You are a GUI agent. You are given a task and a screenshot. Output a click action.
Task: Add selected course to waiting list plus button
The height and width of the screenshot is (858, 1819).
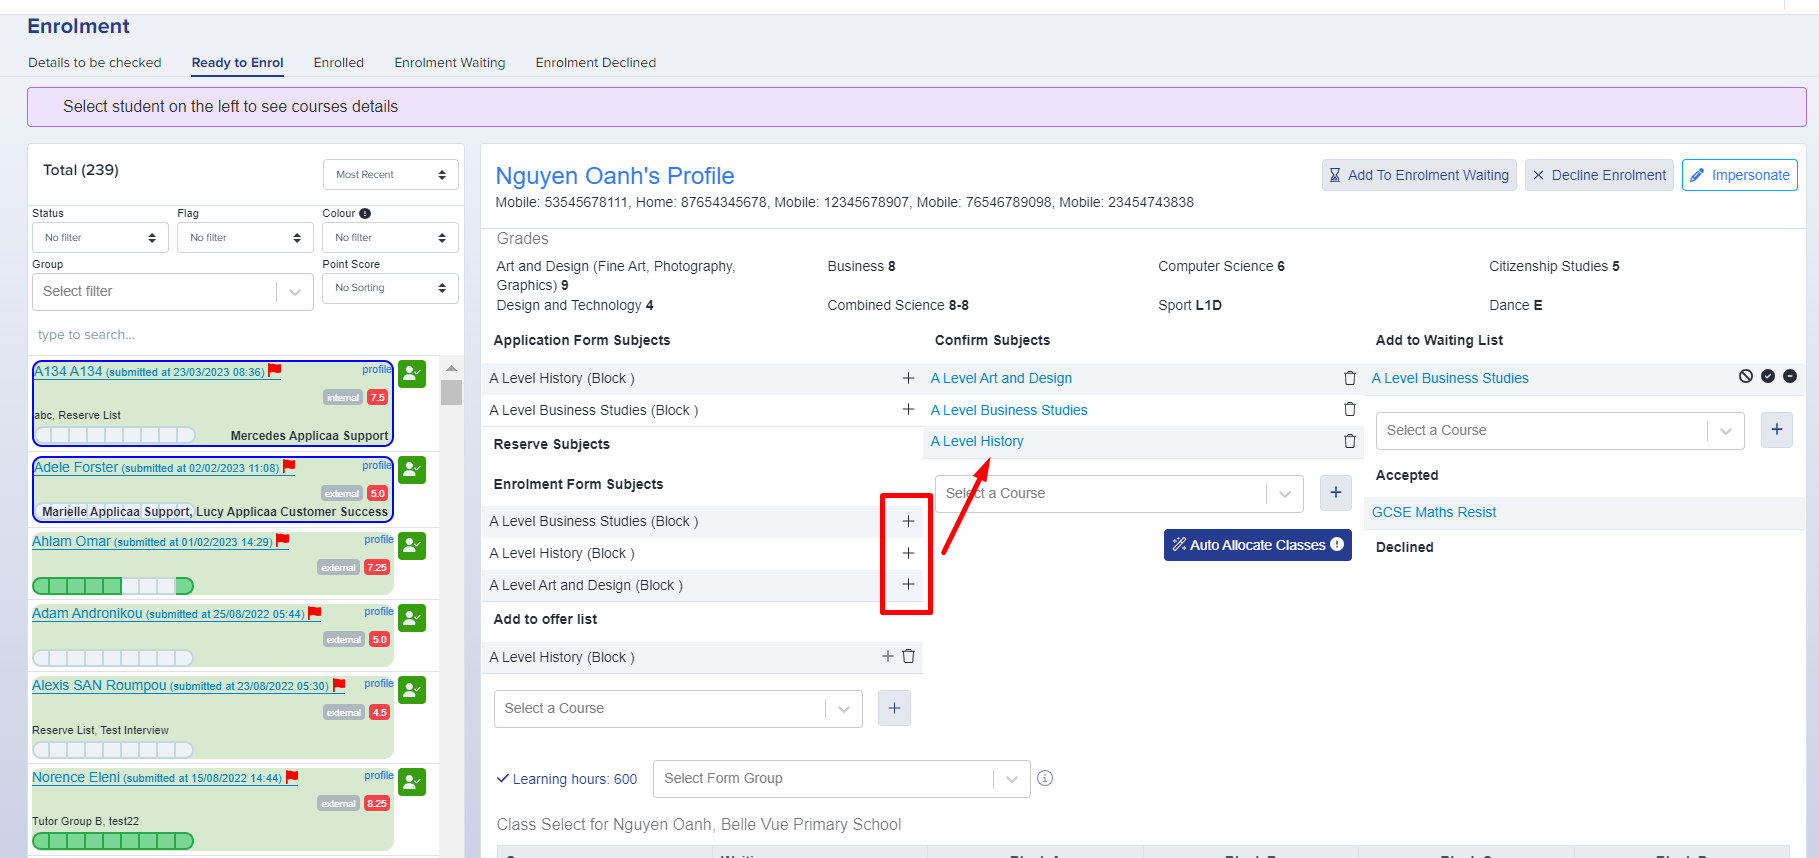tap(1777, 430)
